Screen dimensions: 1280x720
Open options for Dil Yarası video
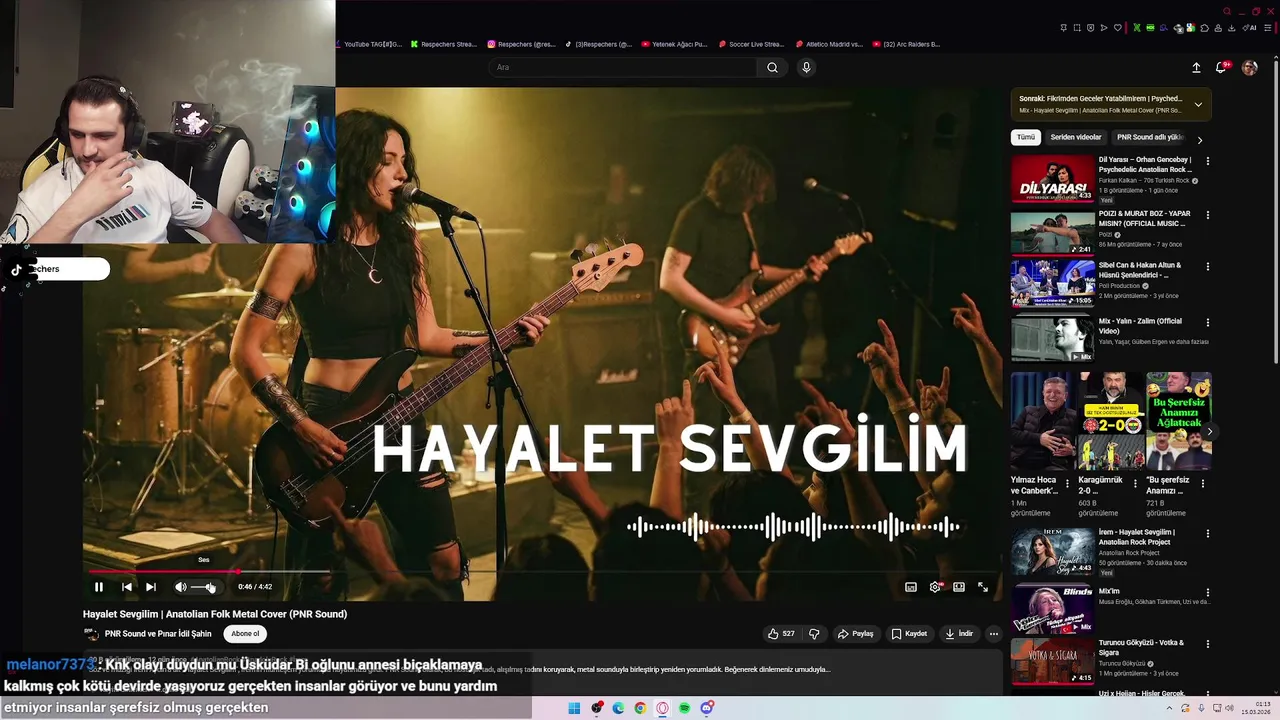coord(1207,161)
